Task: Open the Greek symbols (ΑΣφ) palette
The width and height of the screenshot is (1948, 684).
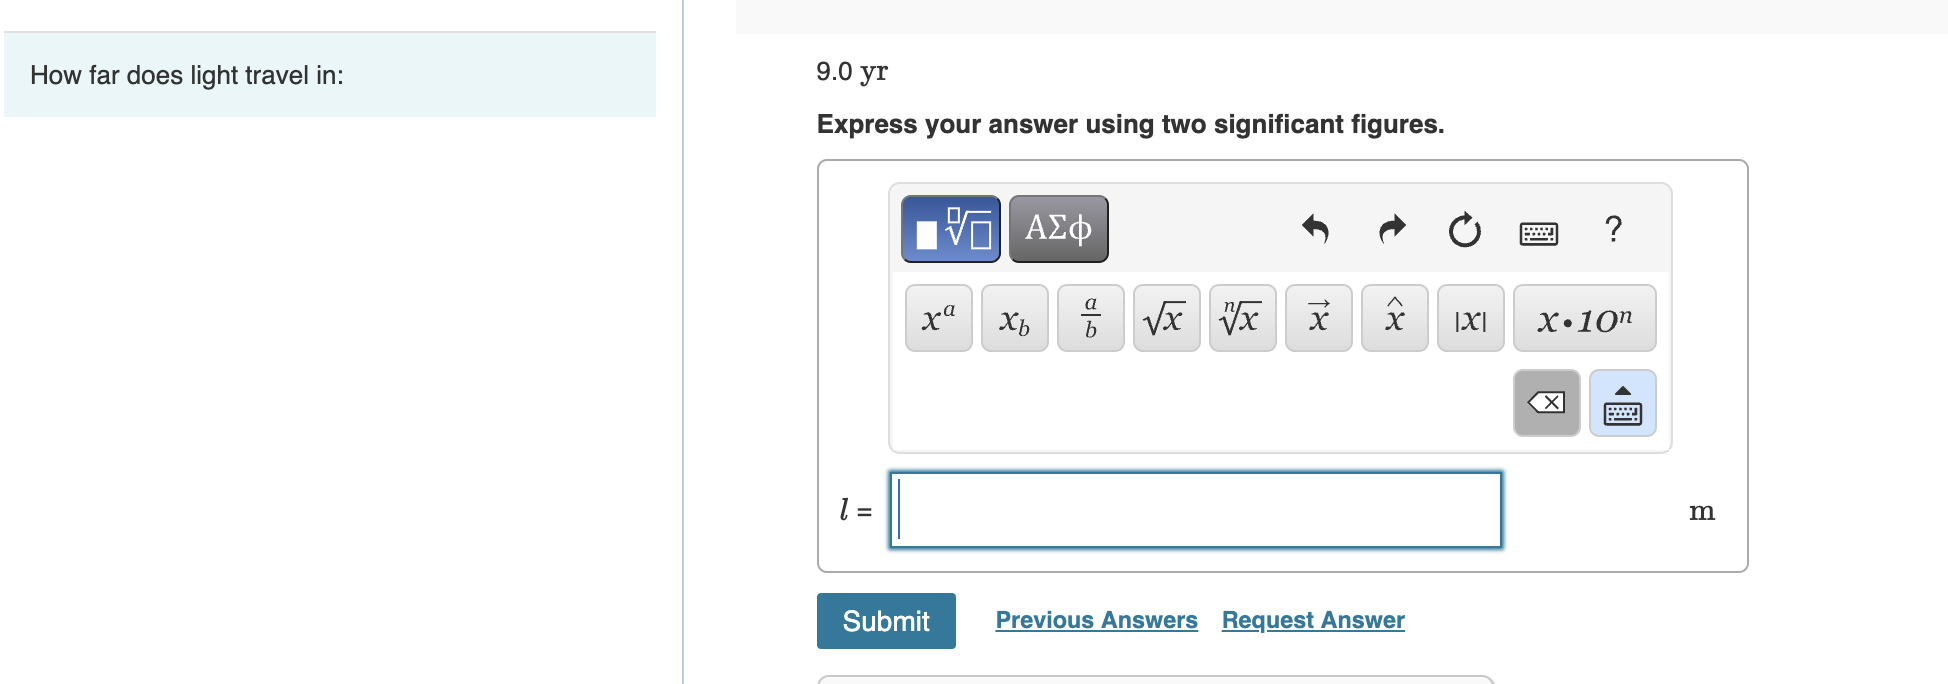Action: coord(1058,228)
